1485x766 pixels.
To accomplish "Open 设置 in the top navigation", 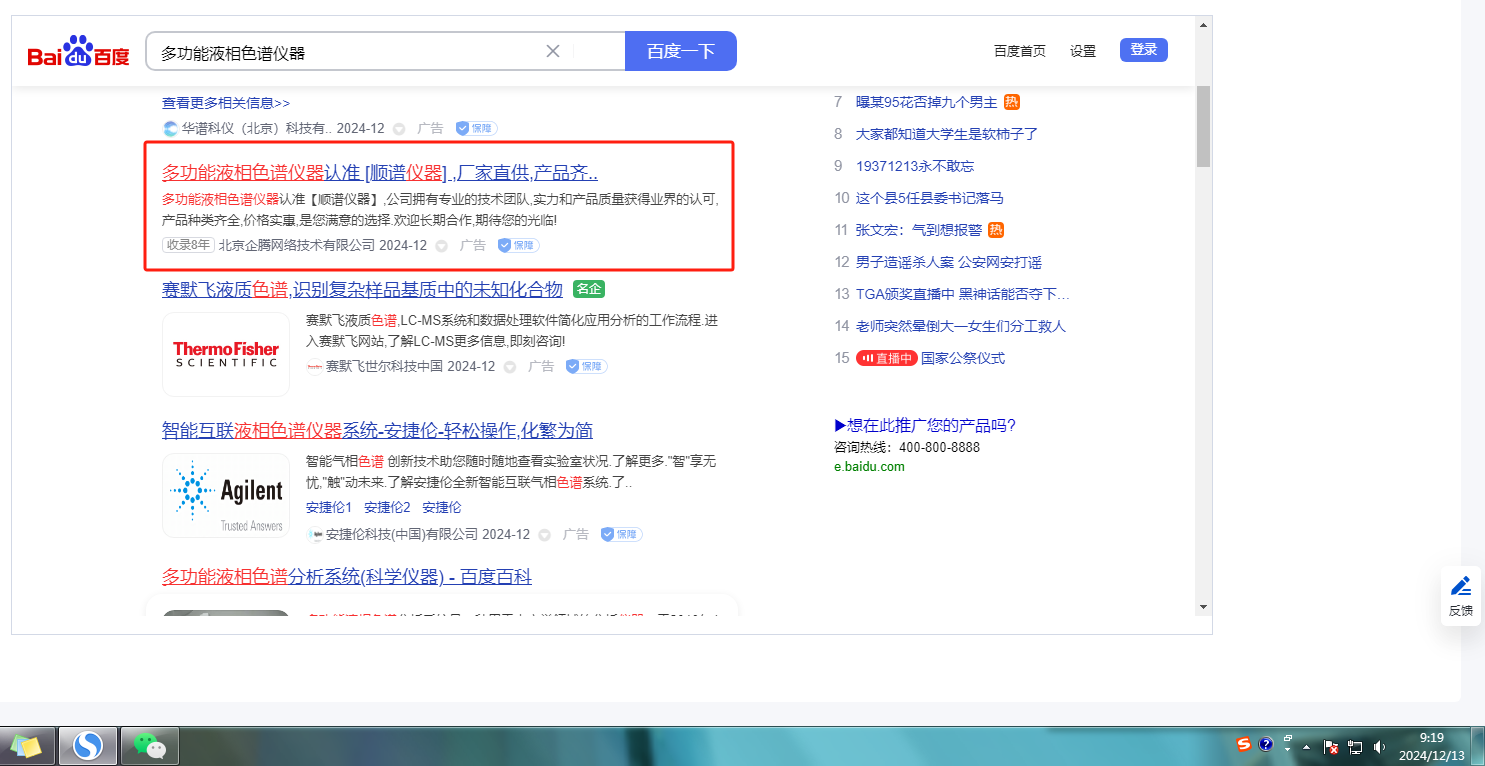I will (1083, 51).
